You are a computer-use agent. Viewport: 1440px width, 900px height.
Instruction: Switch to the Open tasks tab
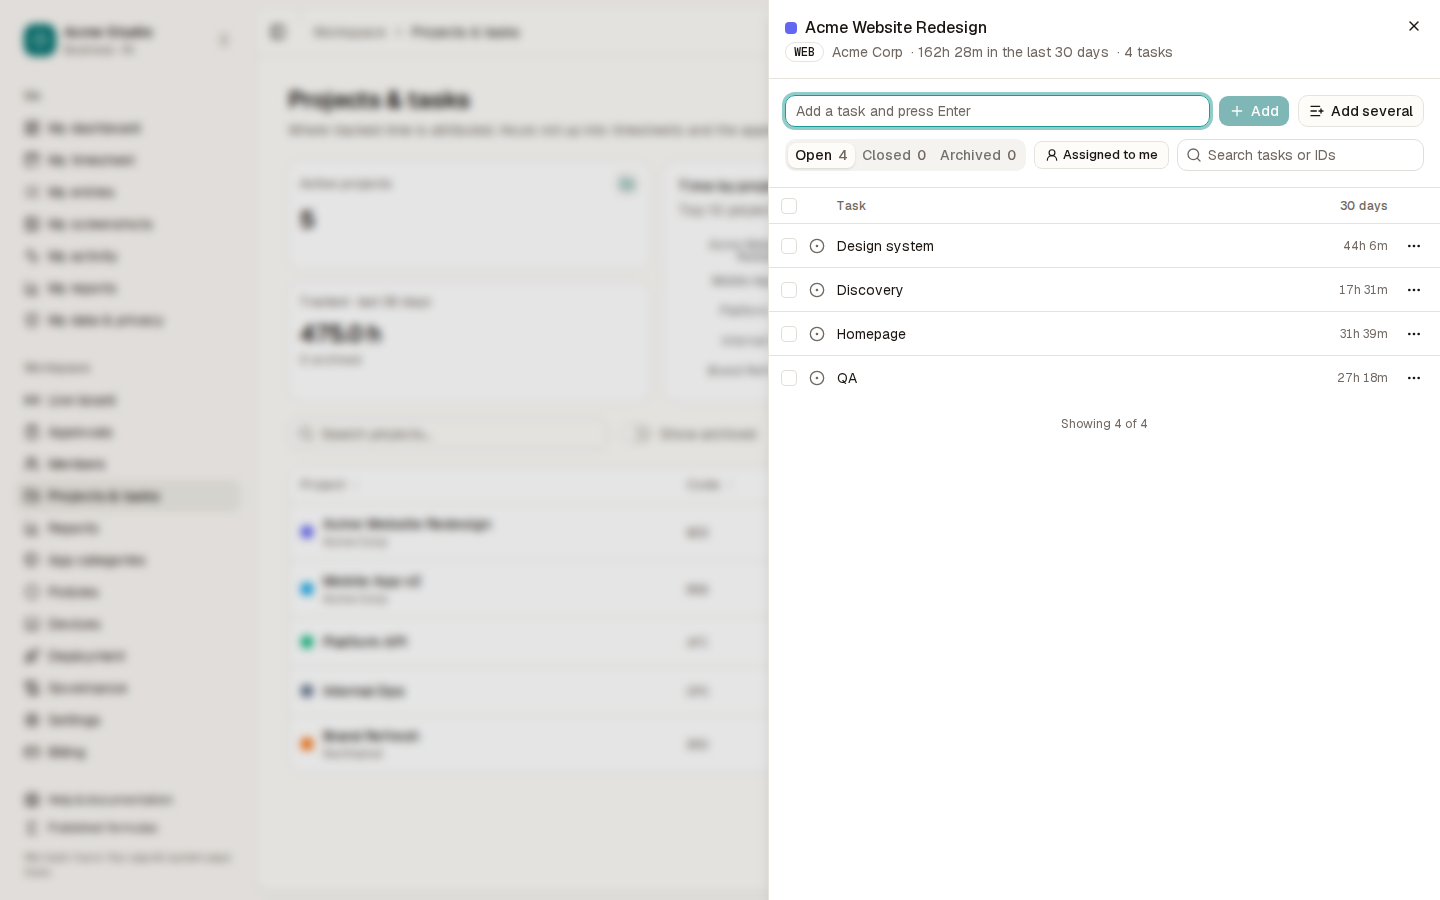pos(821,155)
